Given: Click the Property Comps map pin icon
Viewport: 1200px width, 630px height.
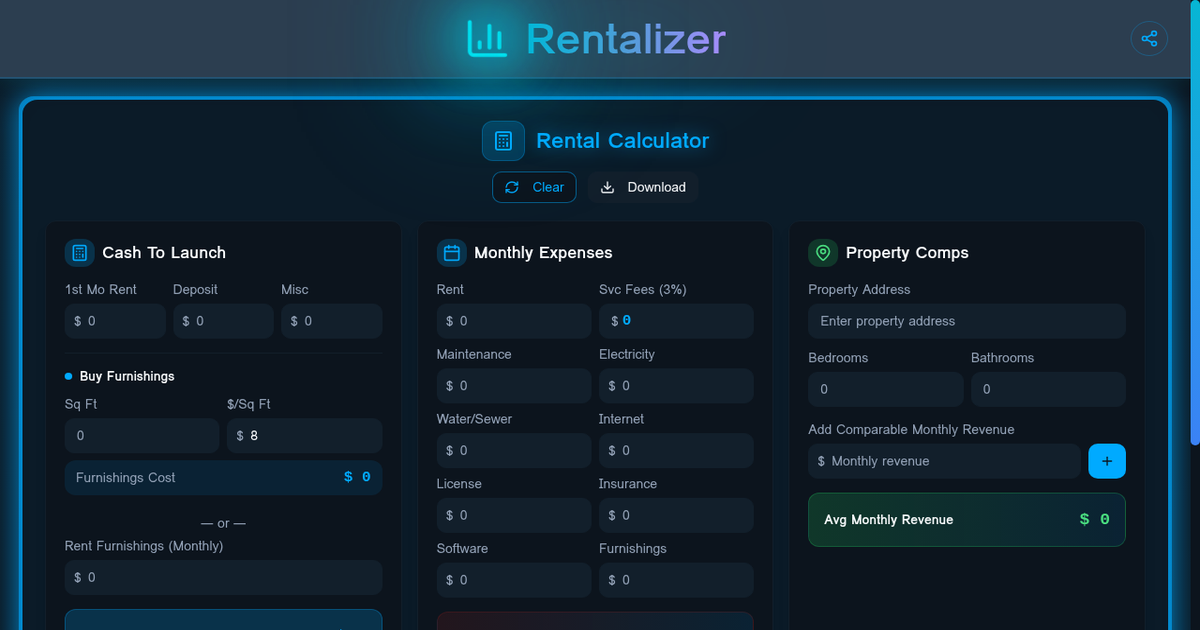Looking at the screenshot, I should [823, 253].
